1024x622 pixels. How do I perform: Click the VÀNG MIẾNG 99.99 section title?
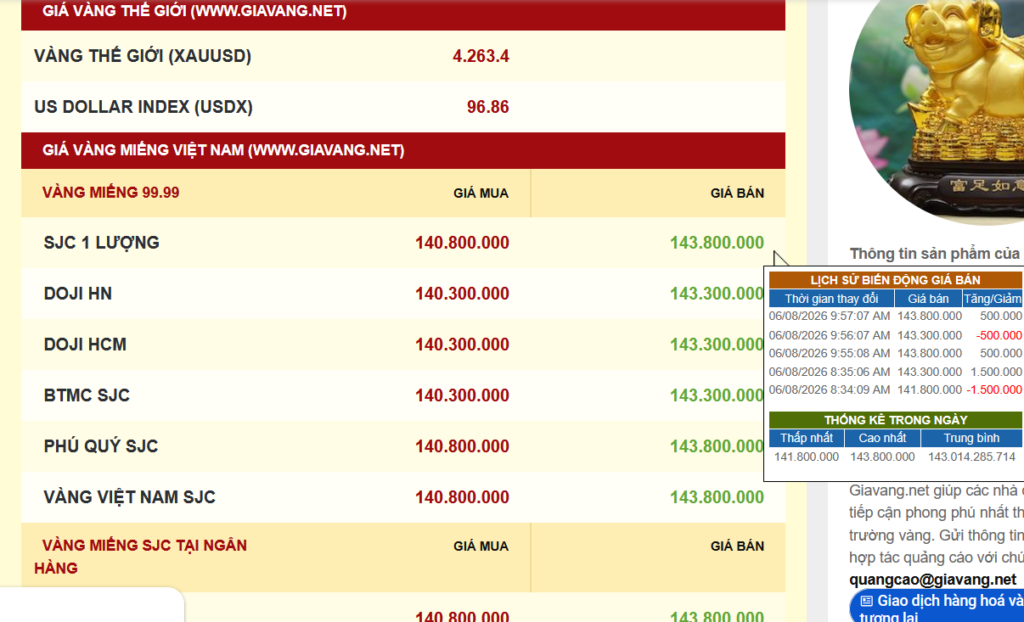(110, 193)
